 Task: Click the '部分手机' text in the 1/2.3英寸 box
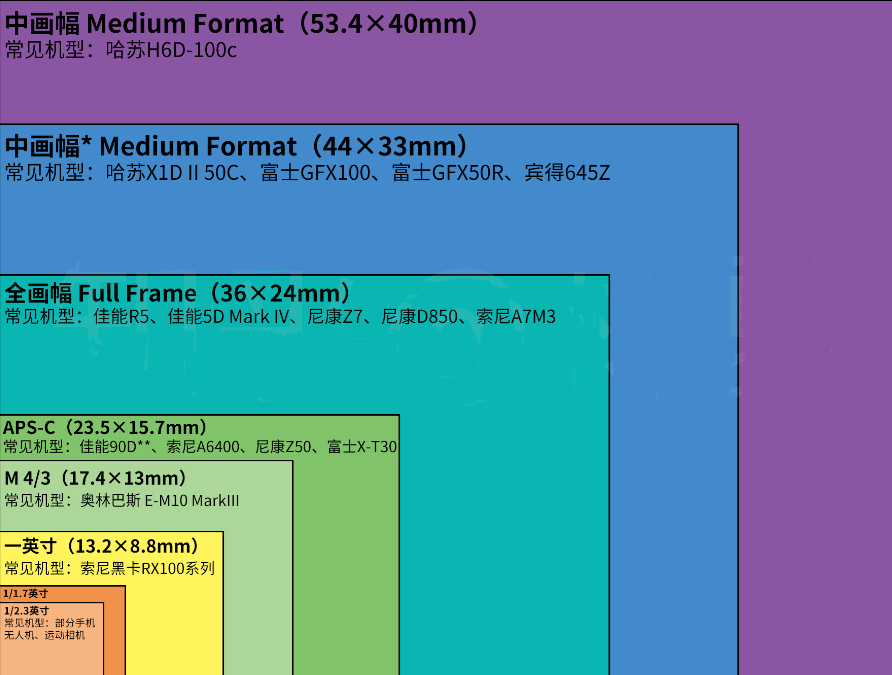[75, 623]
